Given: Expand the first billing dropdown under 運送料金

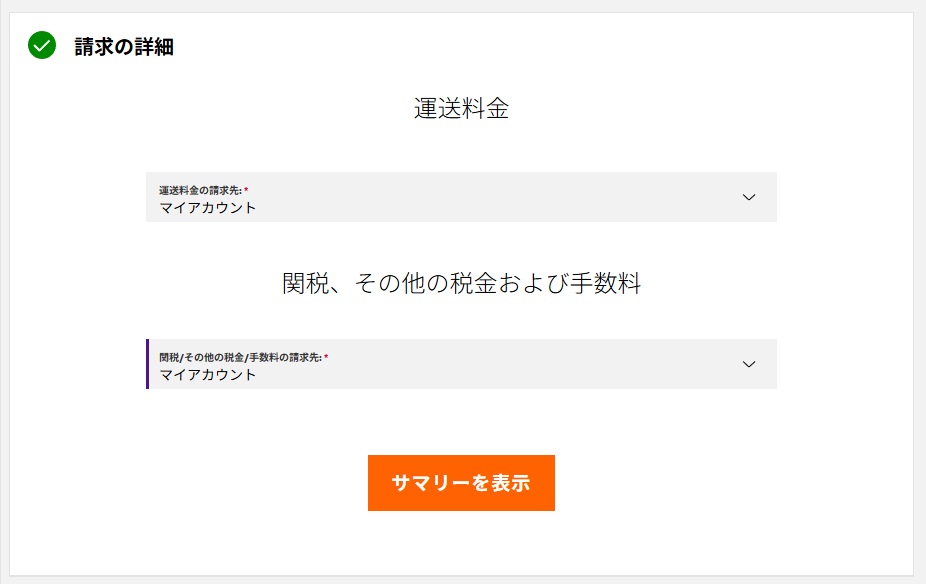Looking at the screenshot, I should pyautogui.click(x=461, y=197).
